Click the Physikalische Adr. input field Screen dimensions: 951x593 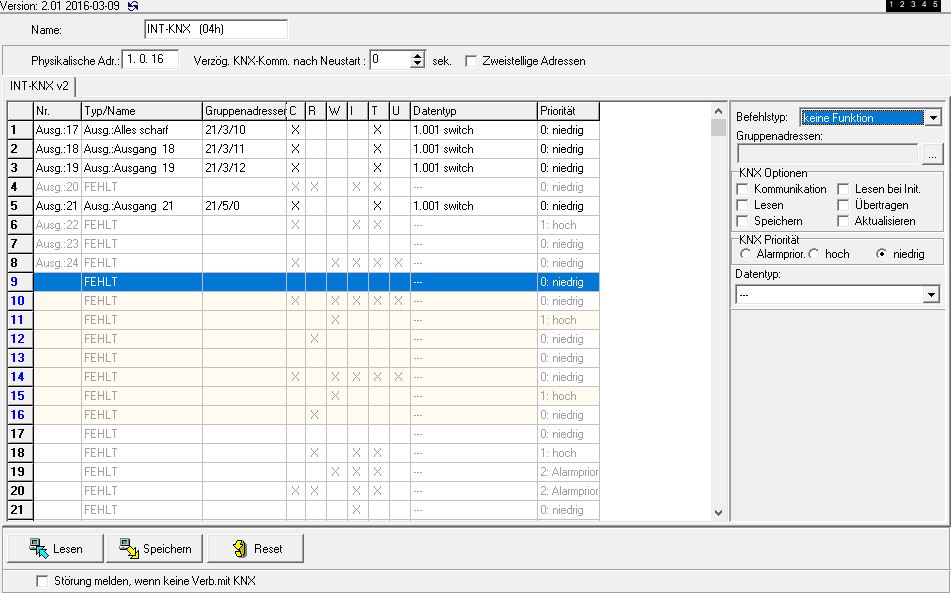tap(149, 60)
